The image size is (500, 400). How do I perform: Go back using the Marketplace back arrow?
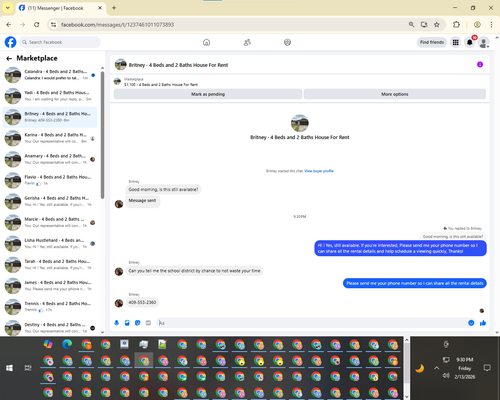tap(9, 59)
